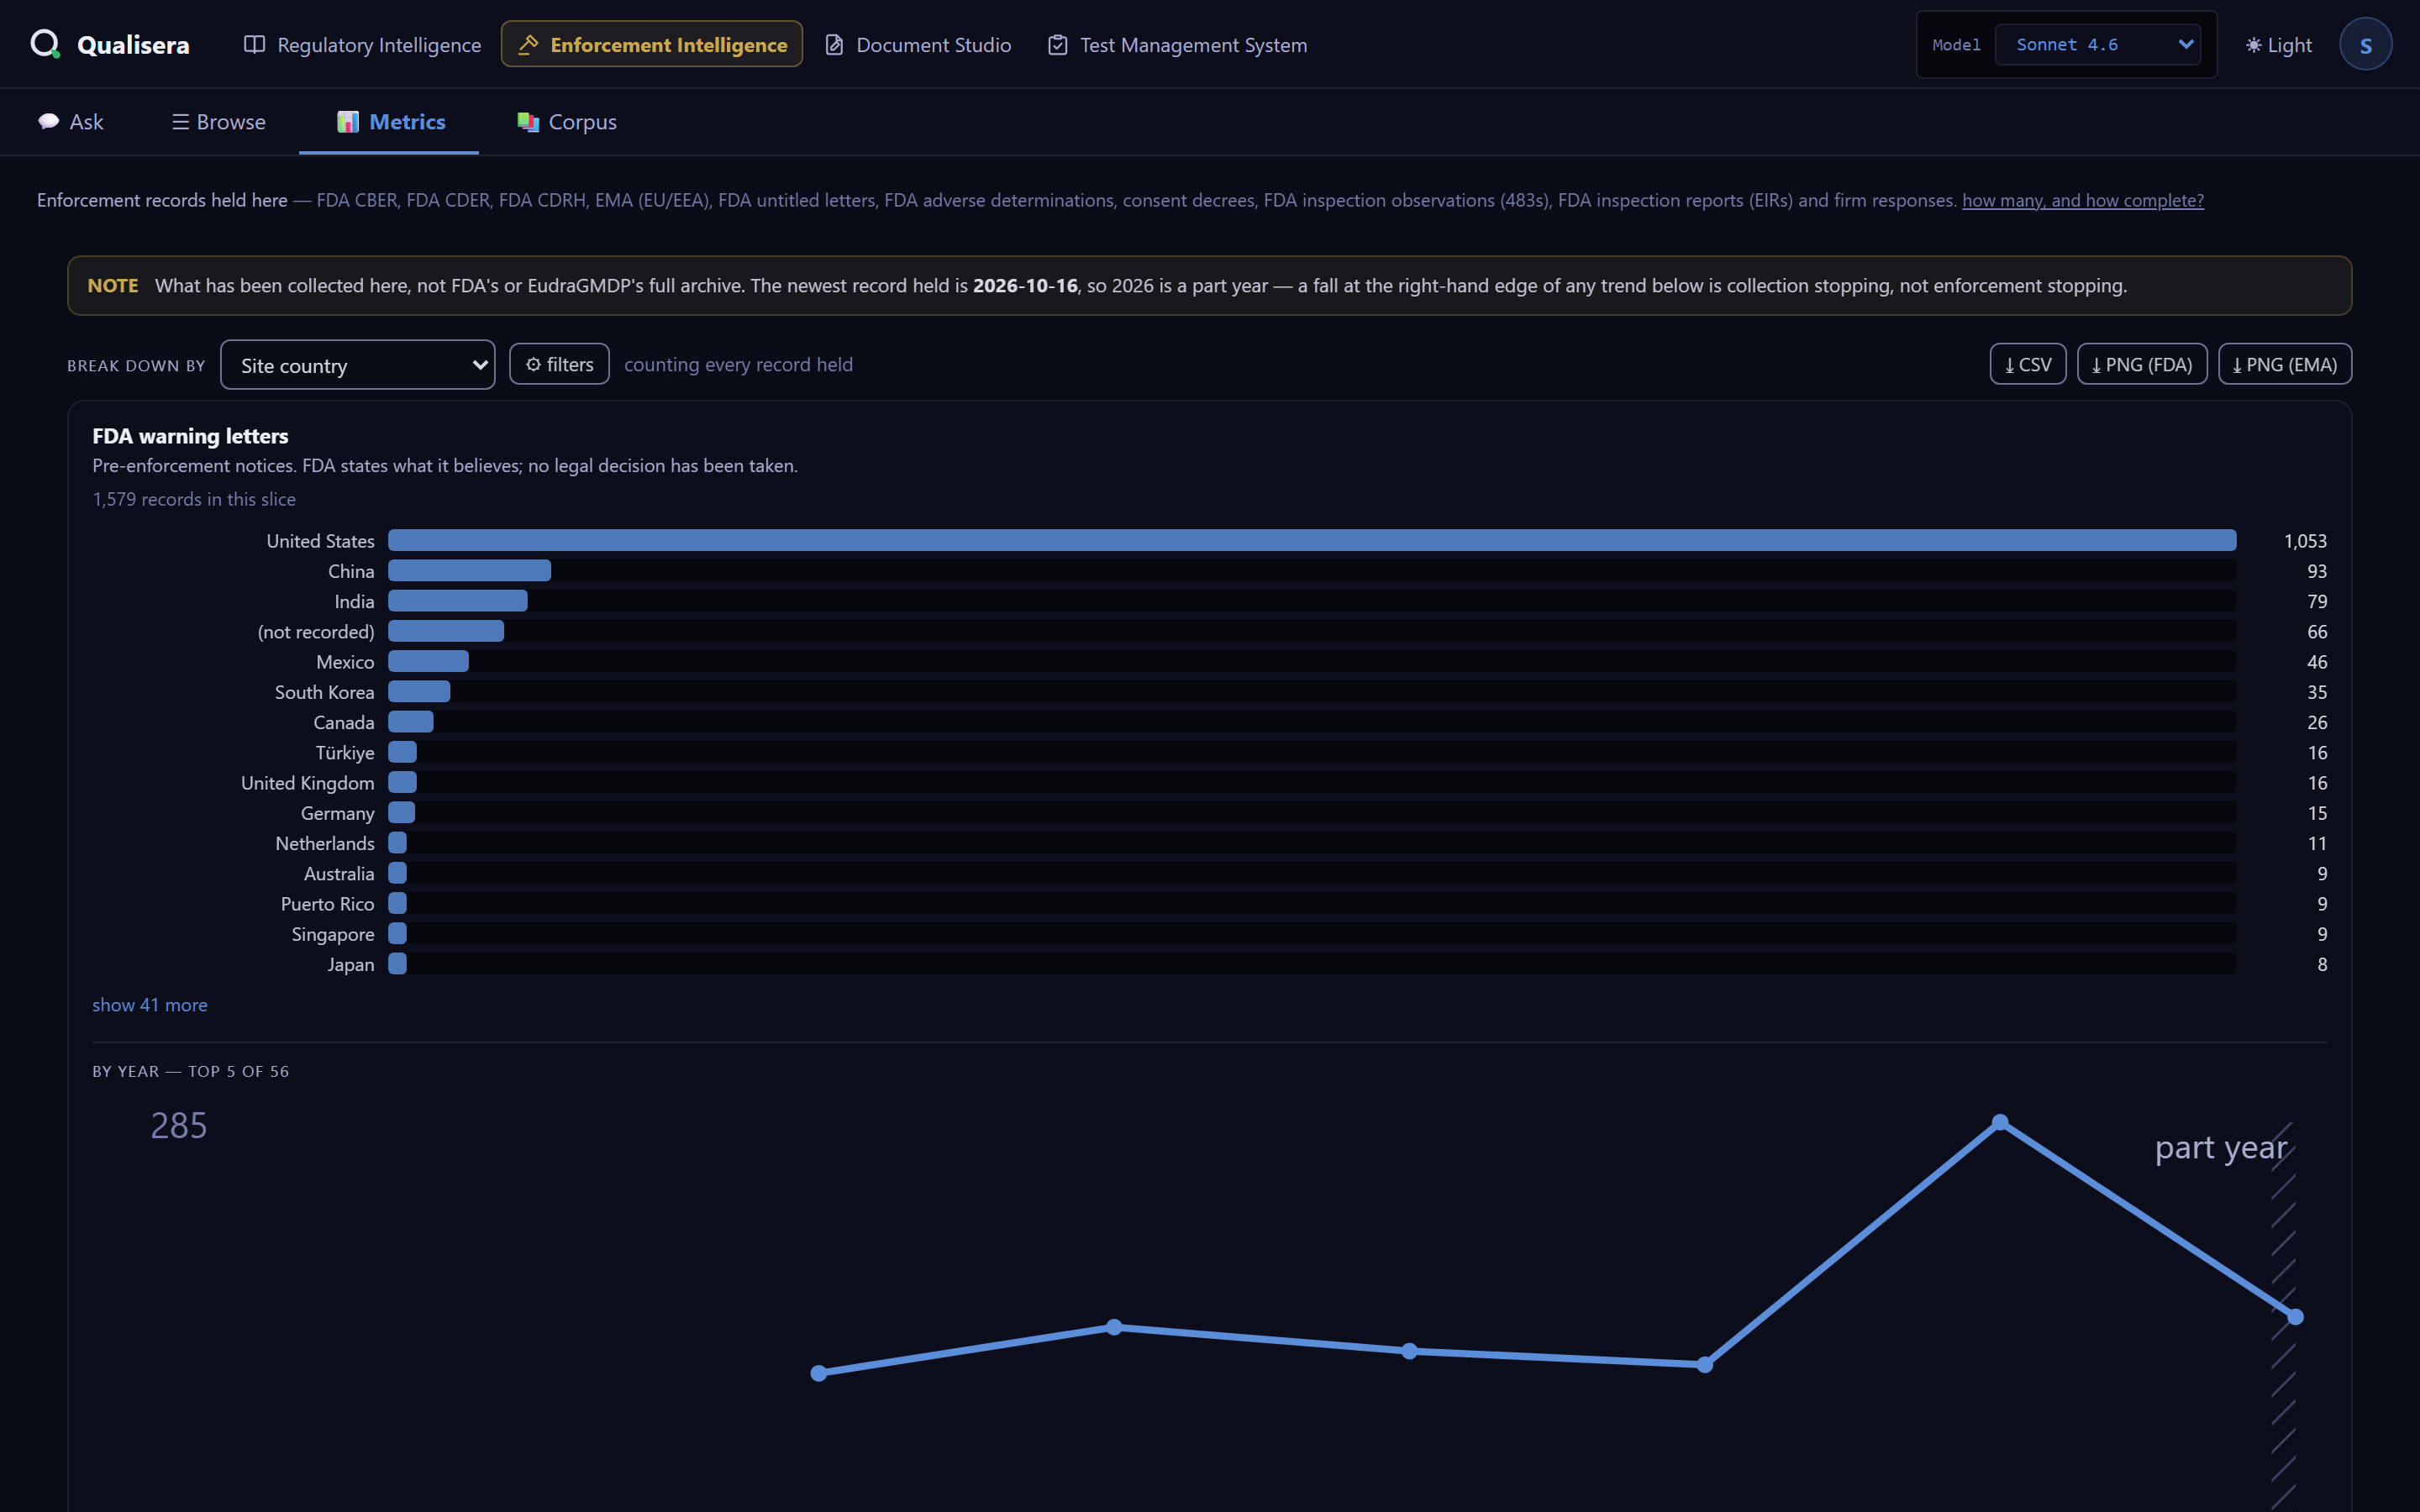
Task: Click the United States bar
Action: pyautogui.click(x=1312, y=541)
